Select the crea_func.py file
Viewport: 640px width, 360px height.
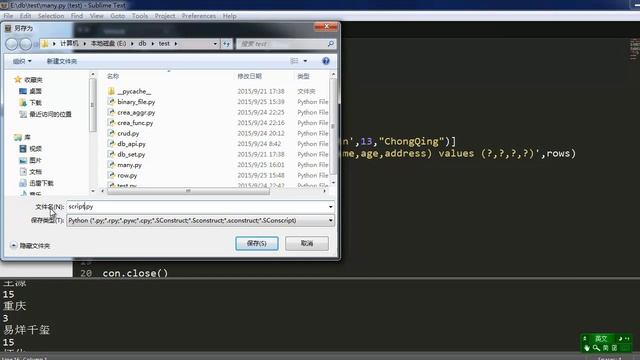point(135,123)
